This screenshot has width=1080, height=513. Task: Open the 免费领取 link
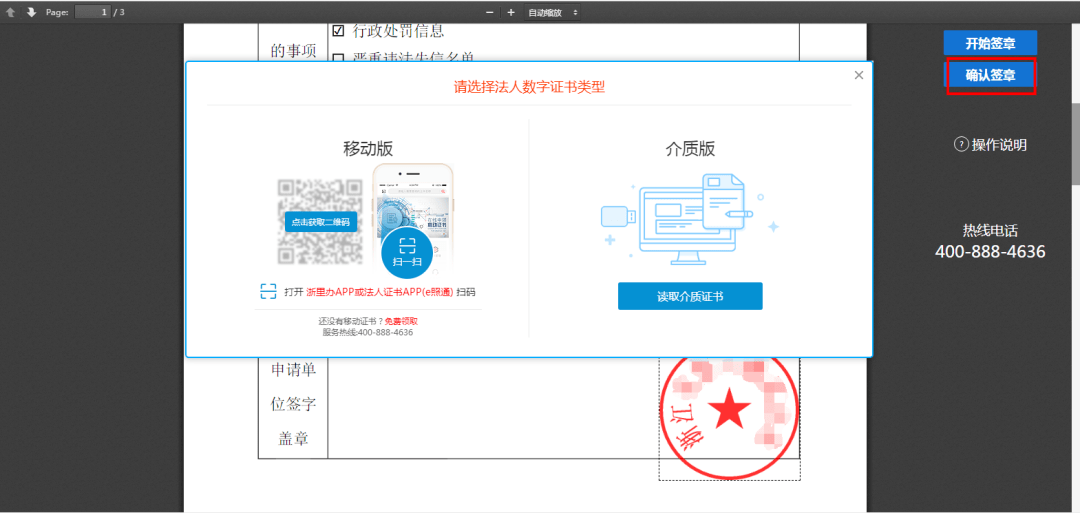tap(401, 321)
